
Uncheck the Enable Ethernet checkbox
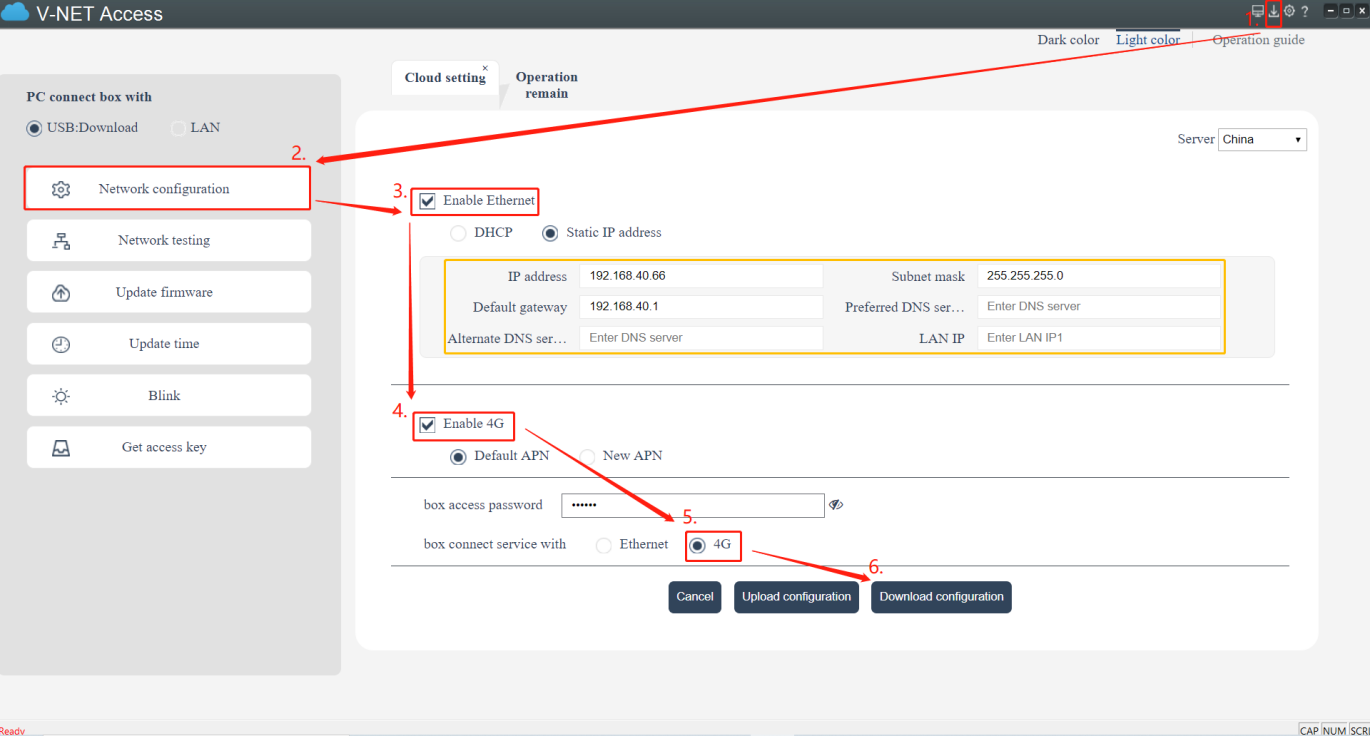(428, 201)
